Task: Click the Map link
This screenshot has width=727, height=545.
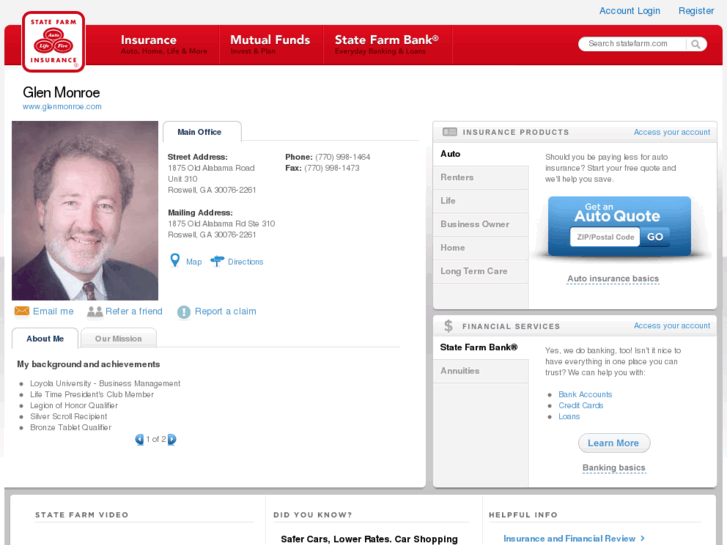Action: [x=194, y=262]
